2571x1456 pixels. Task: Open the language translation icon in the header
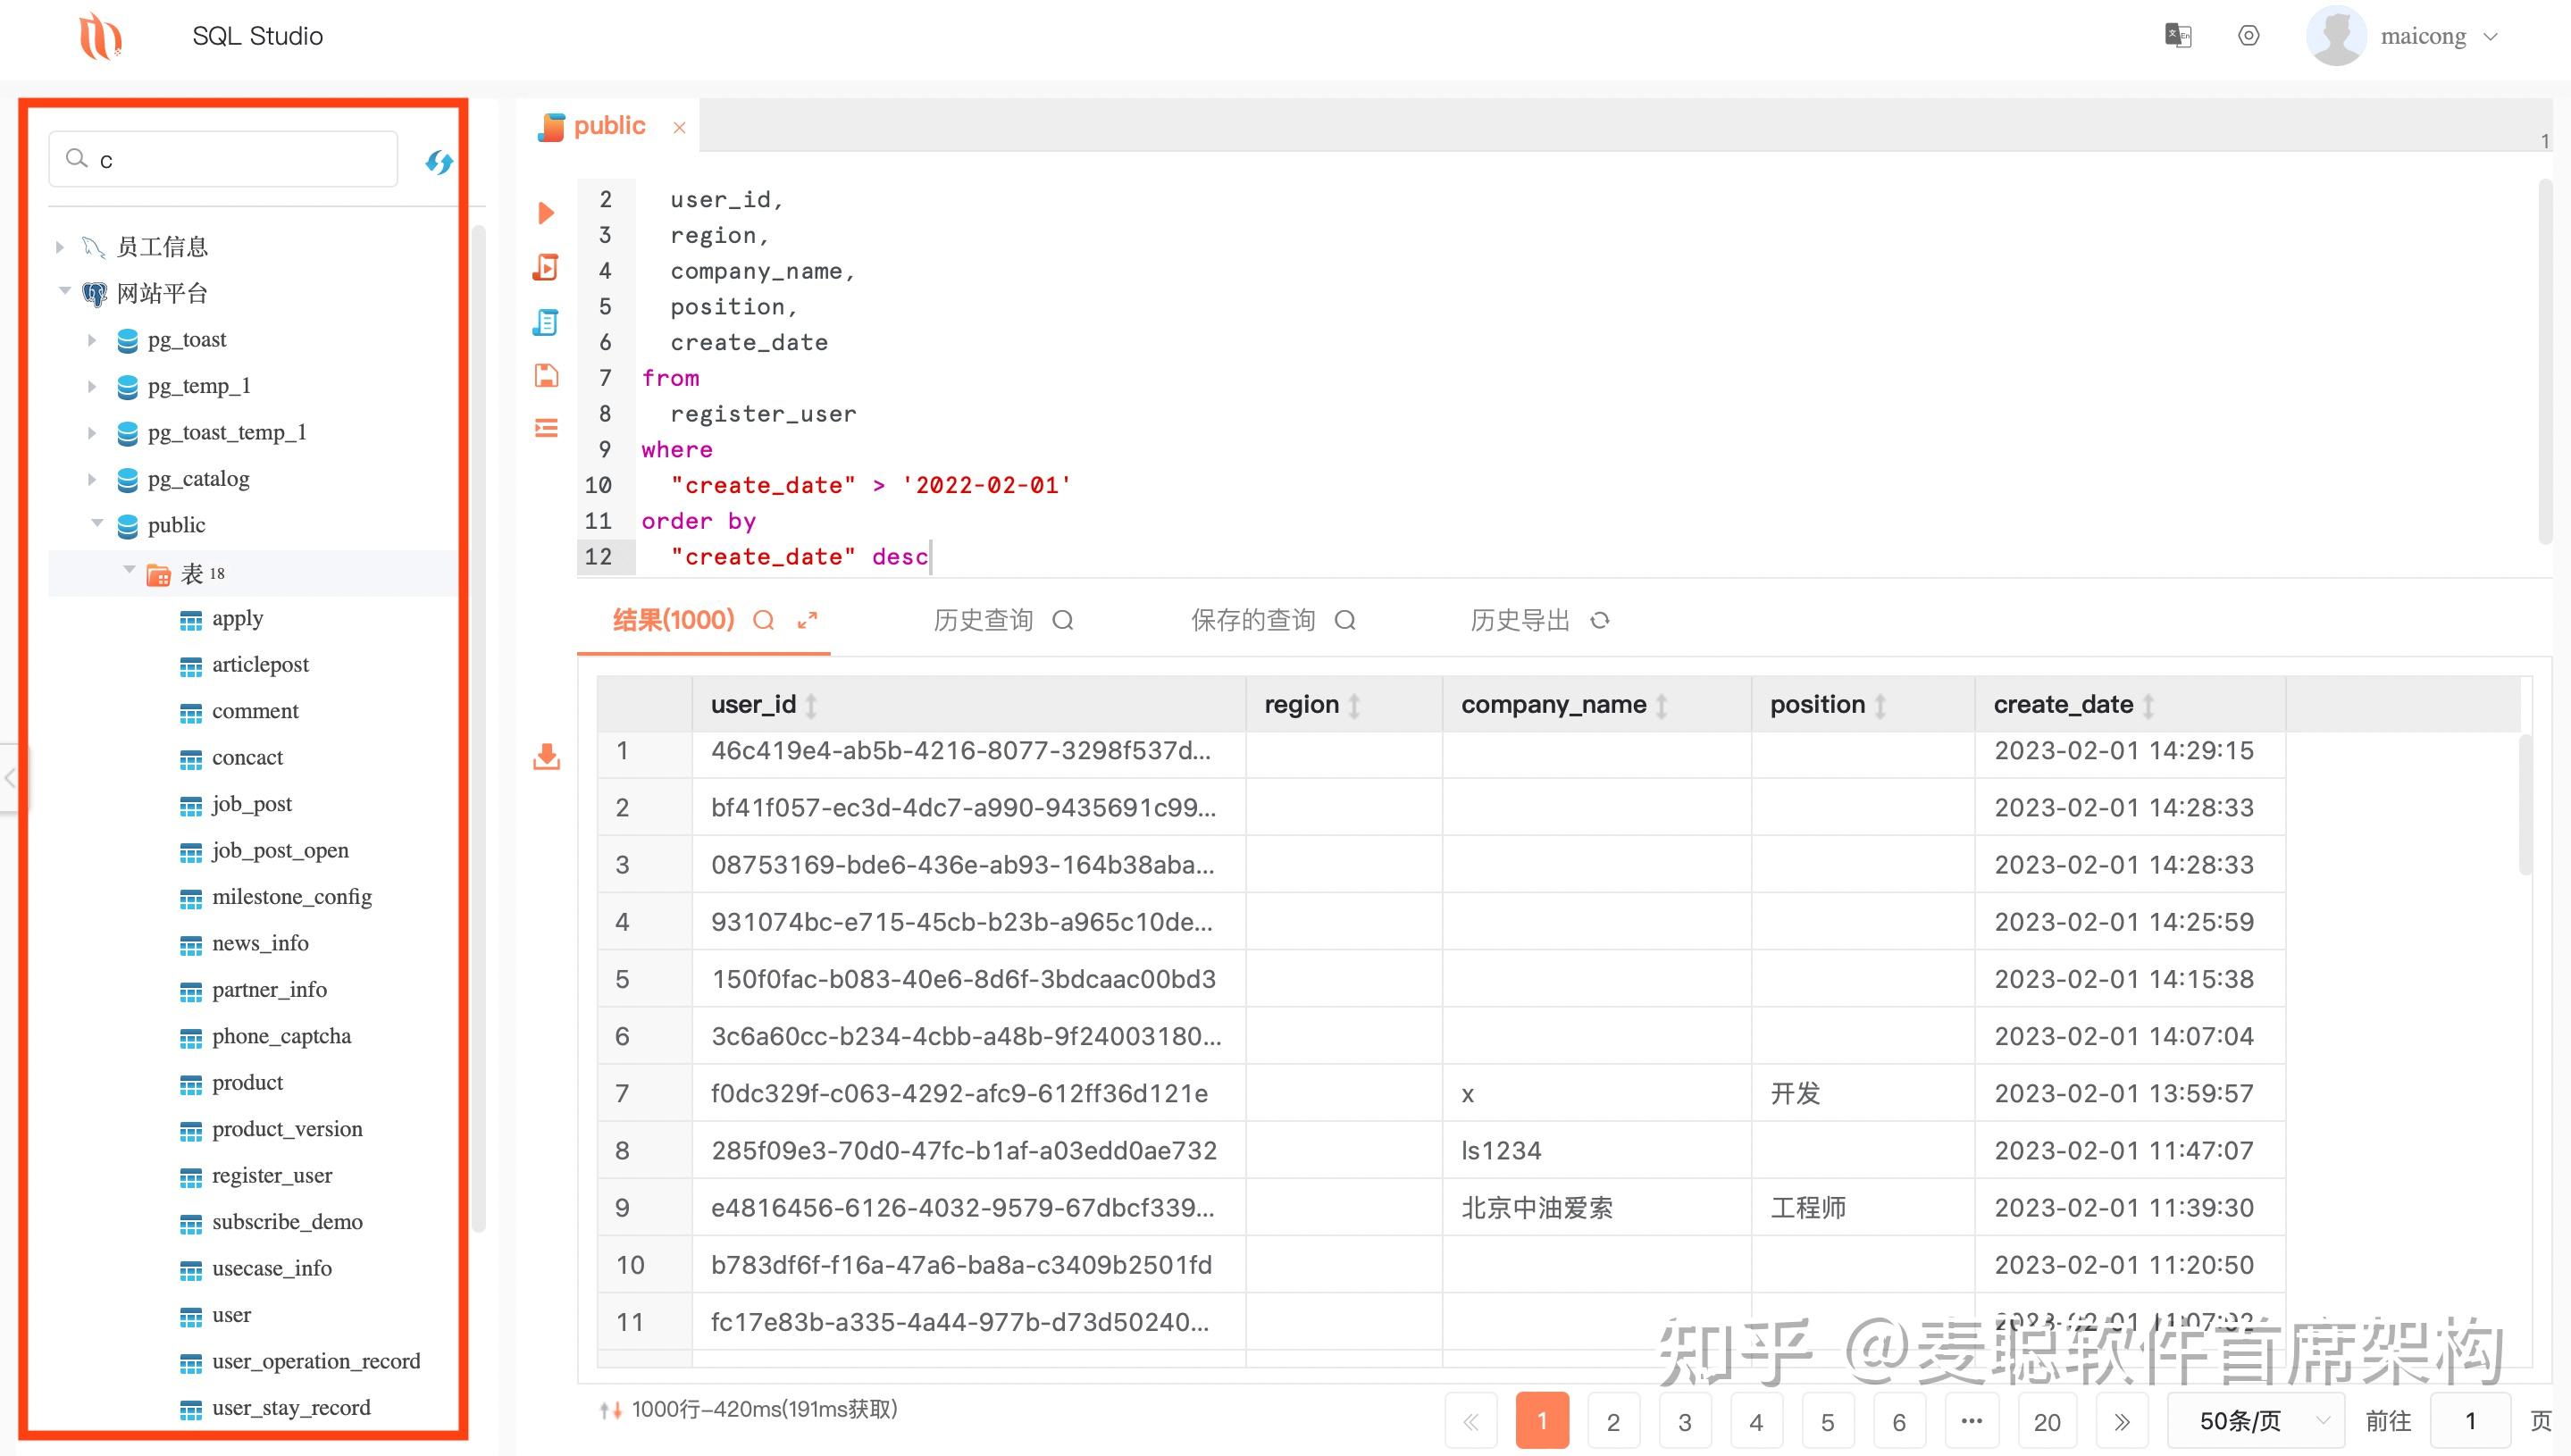[x=2178, y=35]
